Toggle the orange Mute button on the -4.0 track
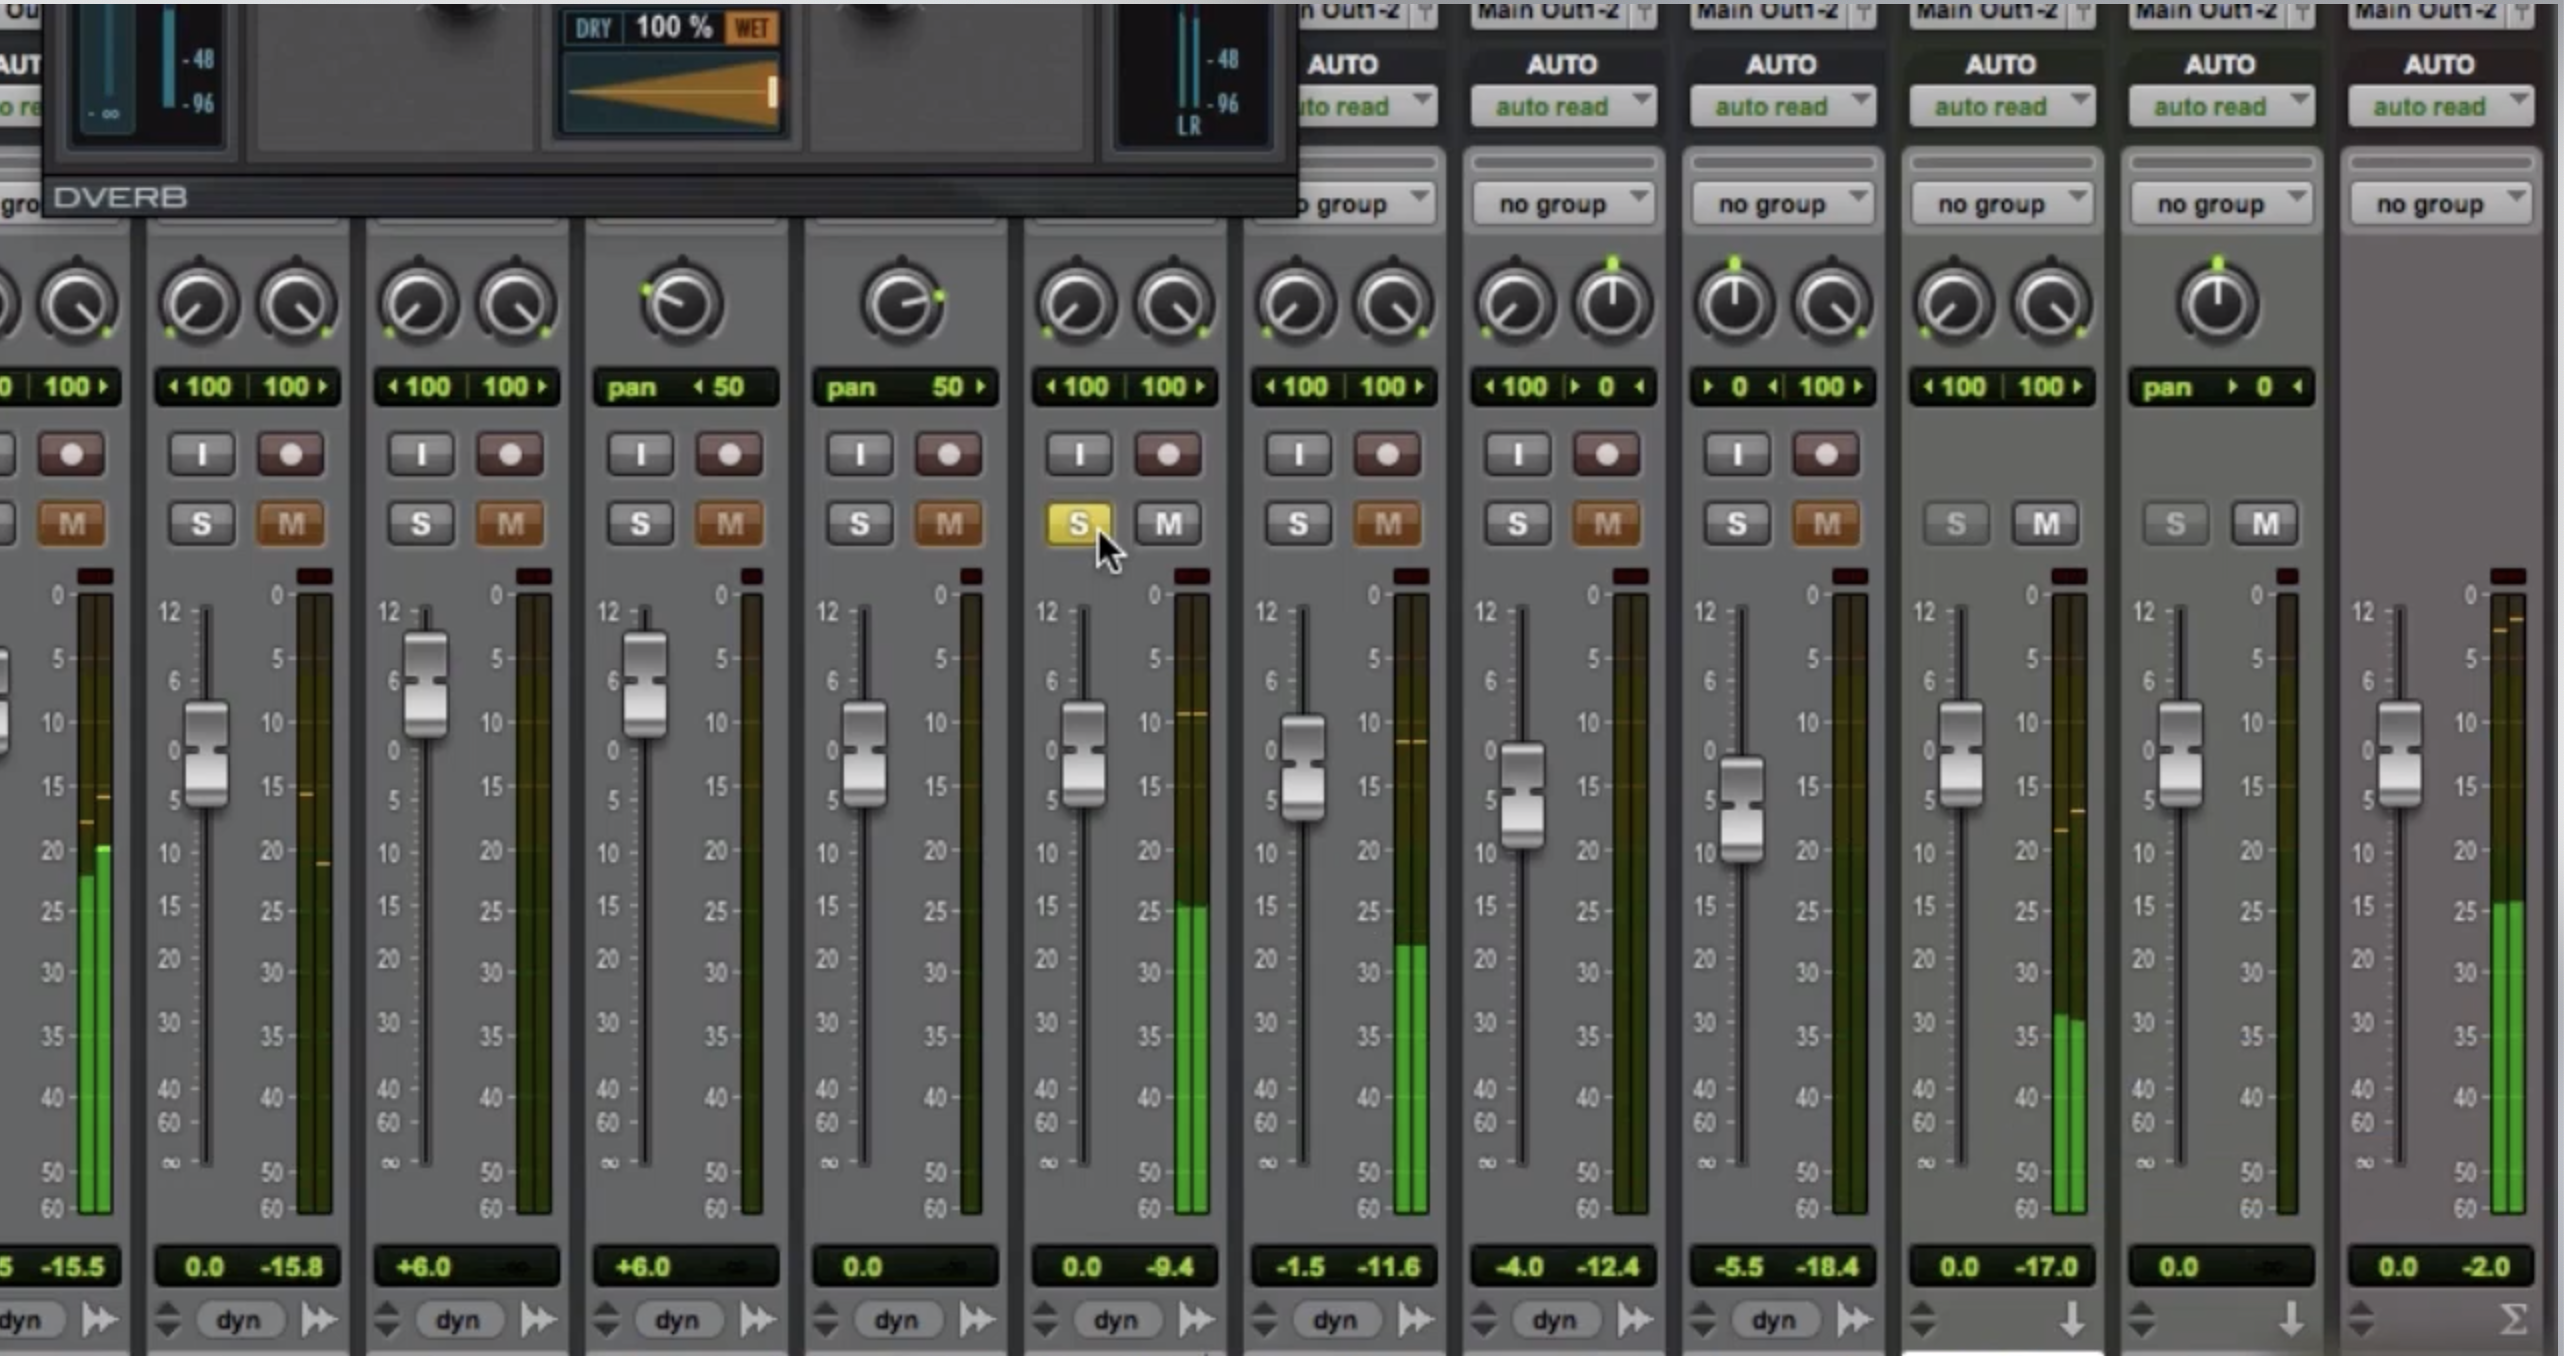This screenshot has height=1356, width=2564. pos(1607,523)
